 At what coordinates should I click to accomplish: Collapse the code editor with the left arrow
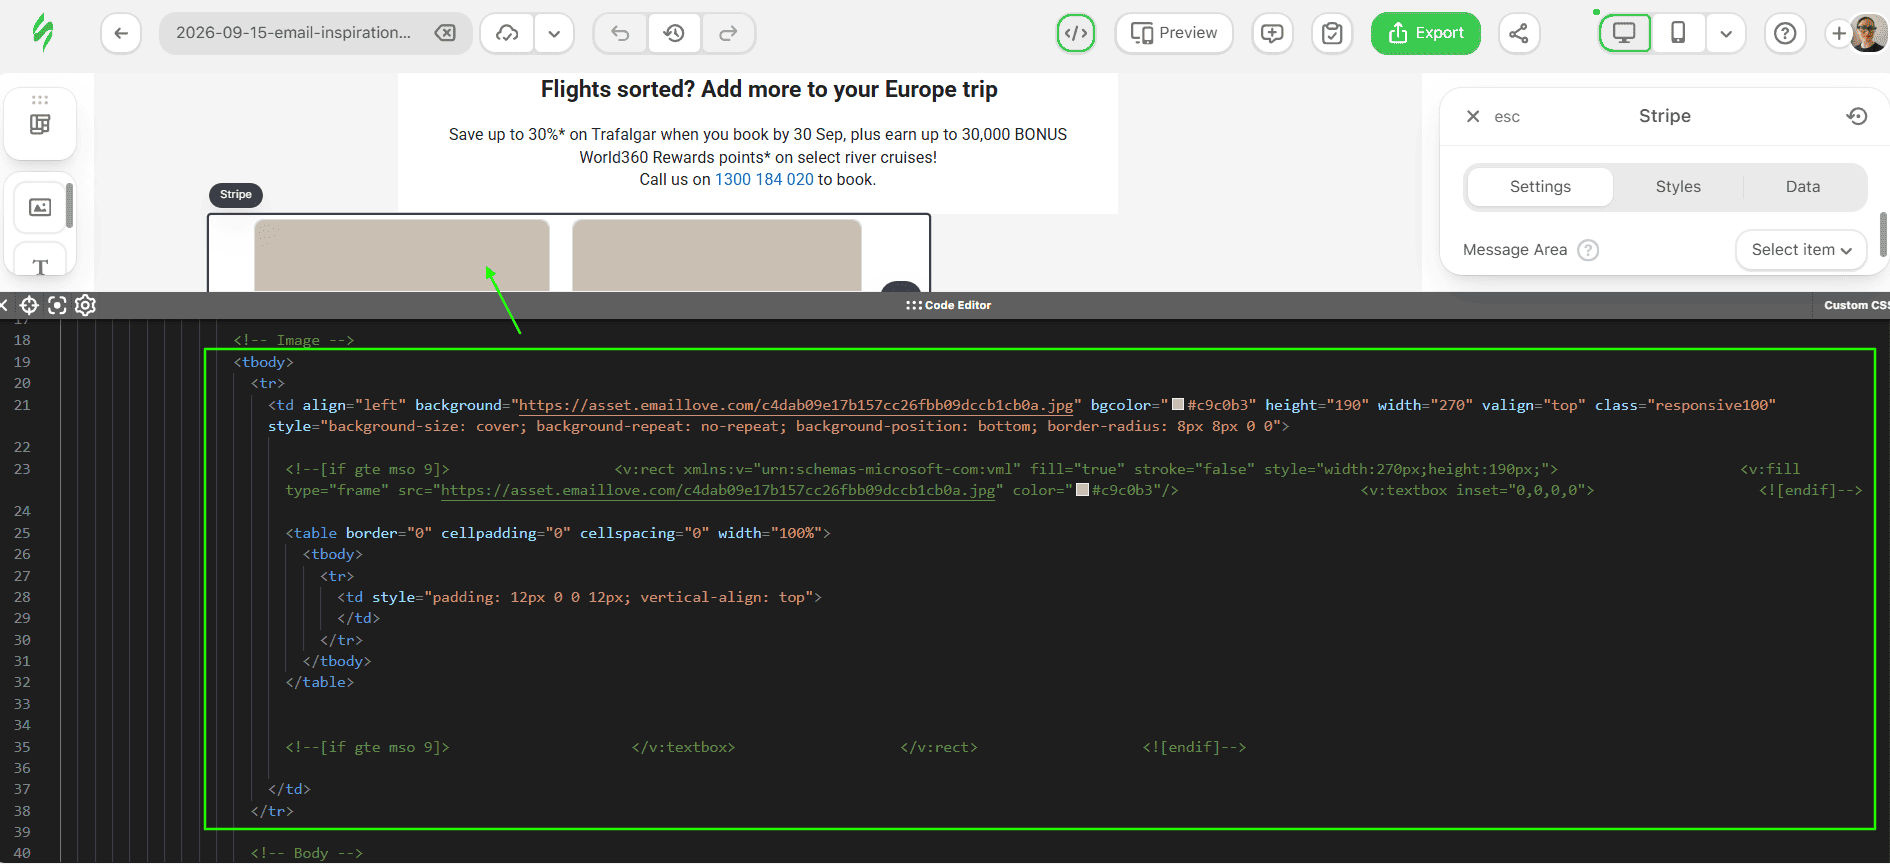pos(4,305)
